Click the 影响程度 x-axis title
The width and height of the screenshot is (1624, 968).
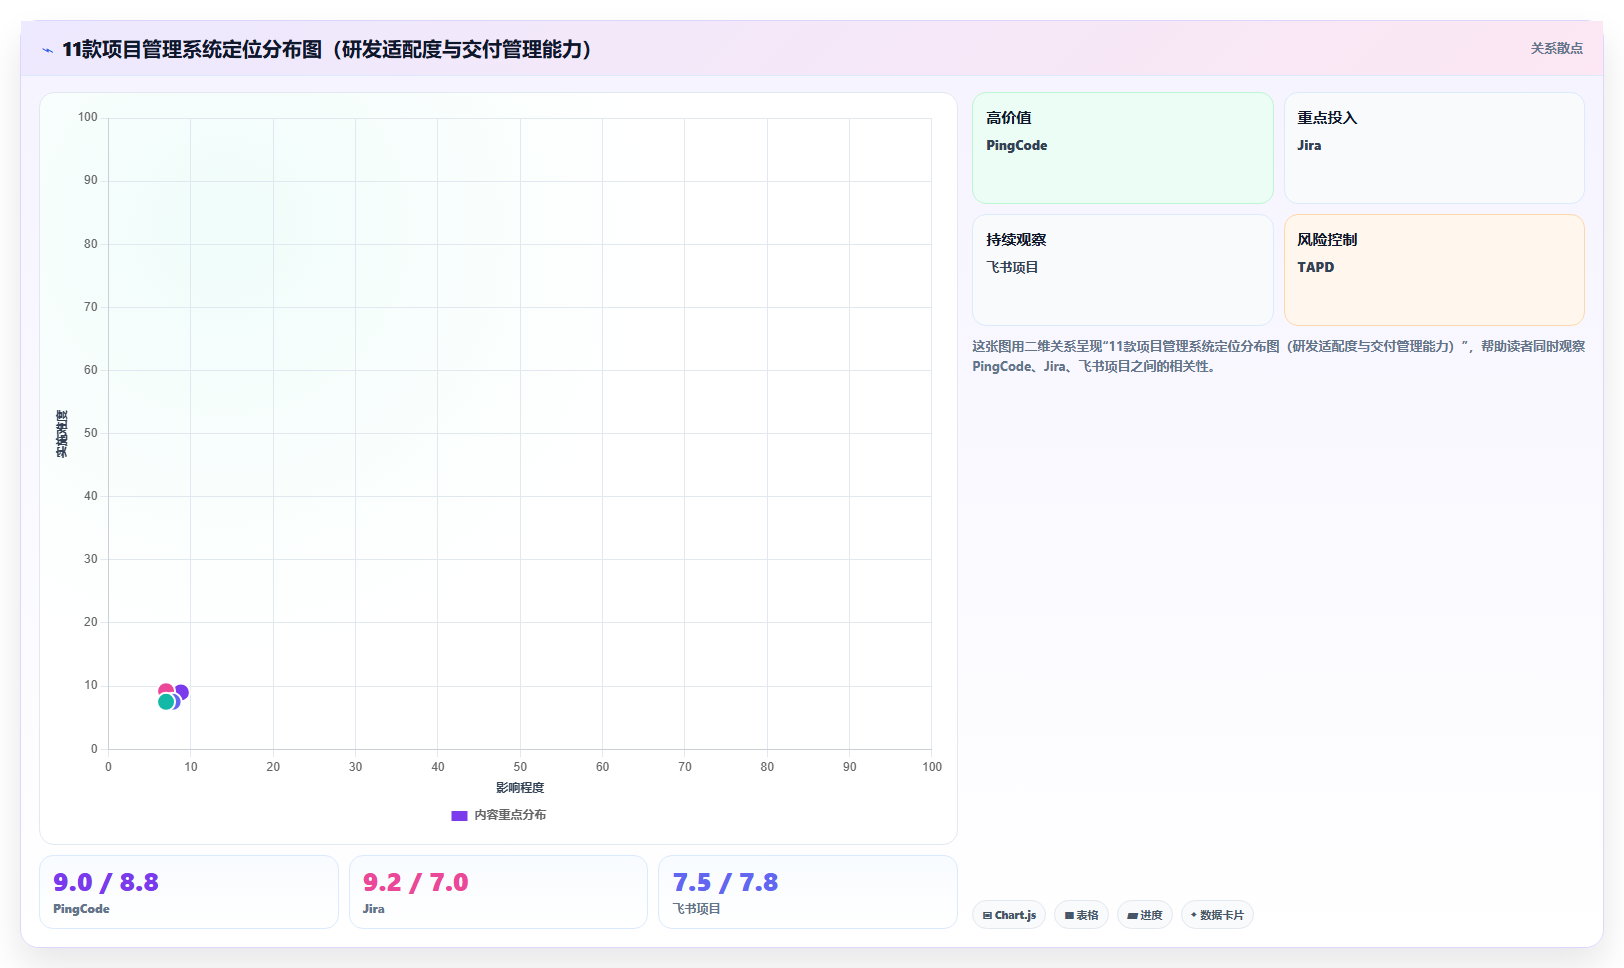coord(520,788)
